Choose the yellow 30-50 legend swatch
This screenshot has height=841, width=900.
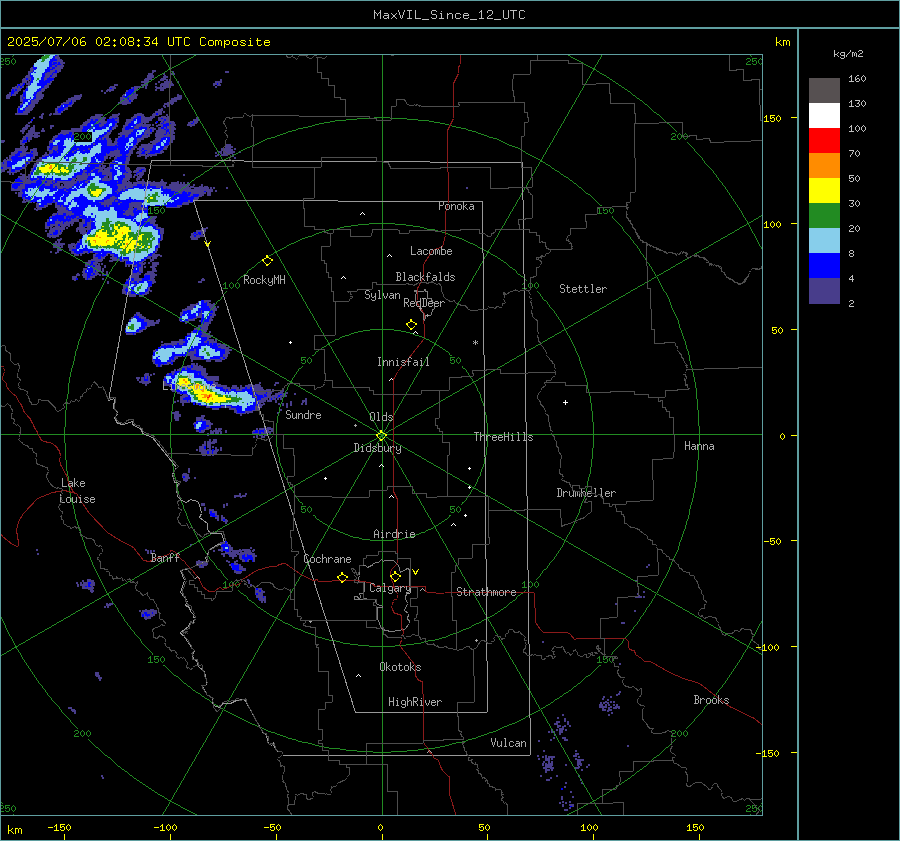pos(824,191)
